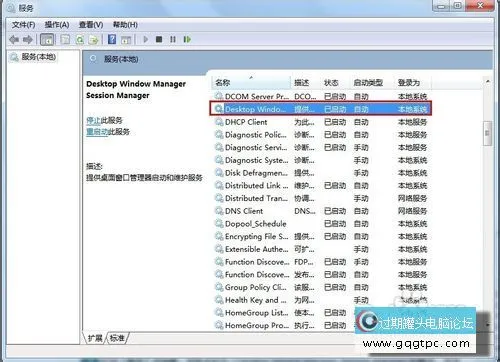Click the Export List toolbar icon

(x=94, y=40)
